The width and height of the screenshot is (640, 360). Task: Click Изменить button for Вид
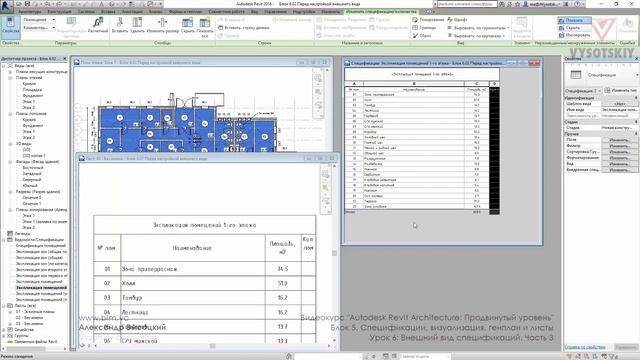pos(620,164)
